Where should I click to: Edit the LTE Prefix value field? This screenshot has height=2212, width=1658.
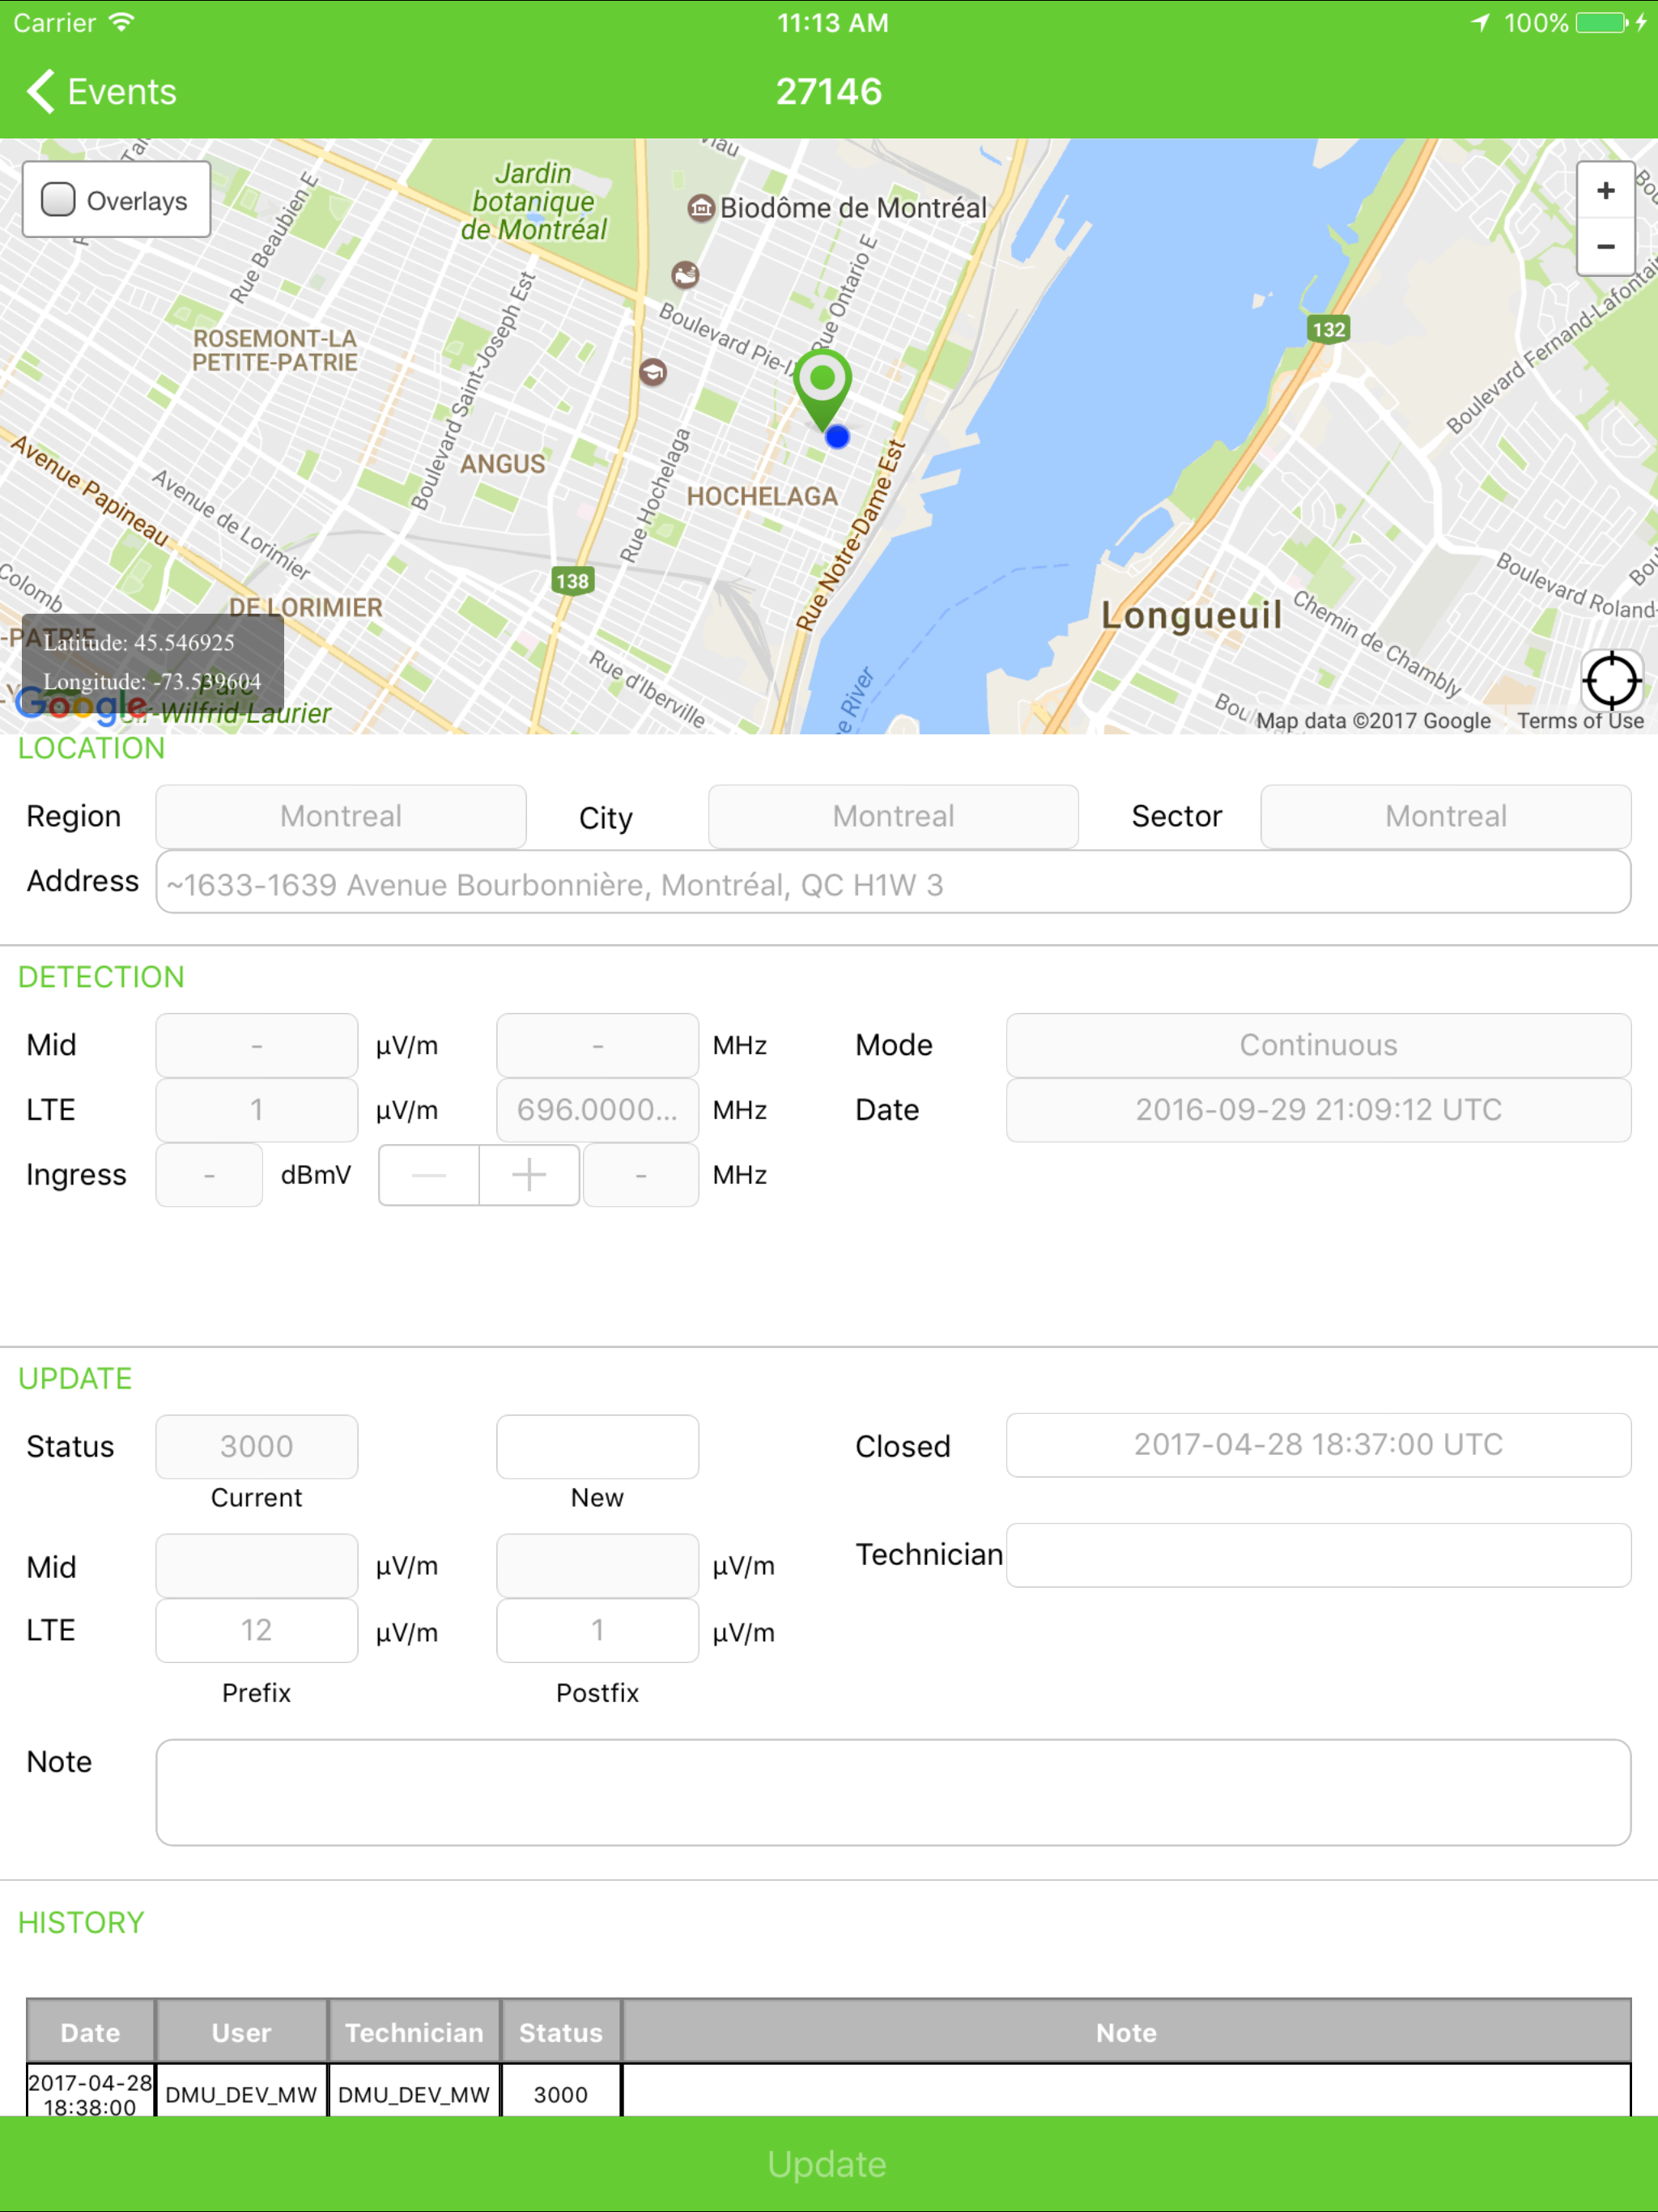[x=256, y=1630]
